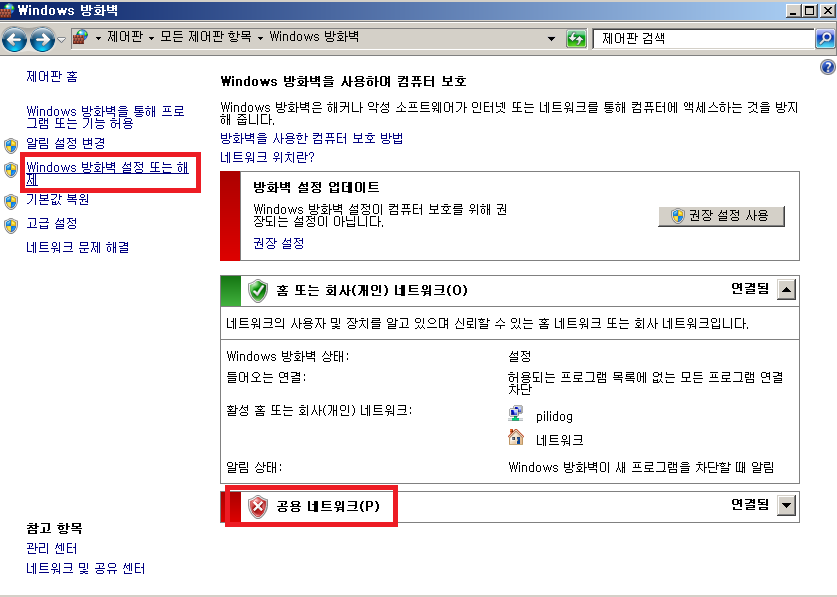Go back with the Back arrow button

(14, 39)
